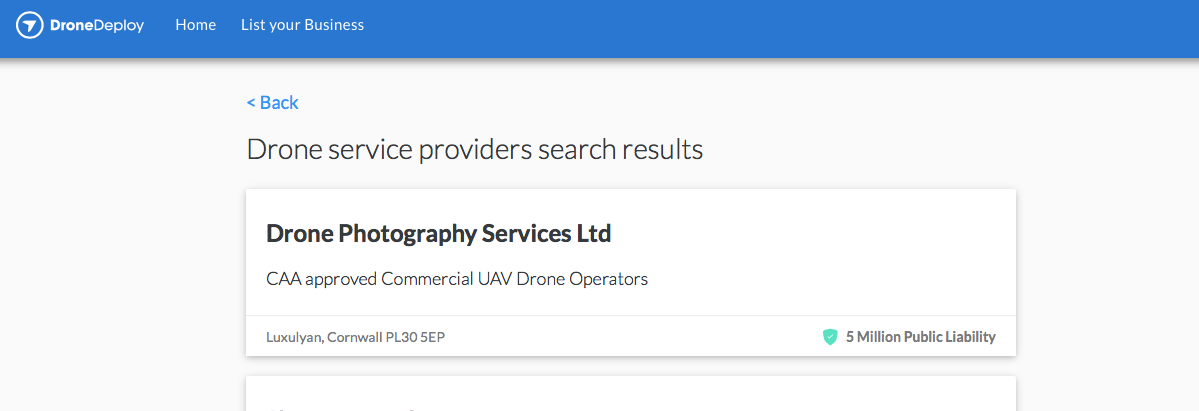Open Drone Photography Services Ltd listing
The height and width of the screenshot is (411, 1199).
click(438, 234)
